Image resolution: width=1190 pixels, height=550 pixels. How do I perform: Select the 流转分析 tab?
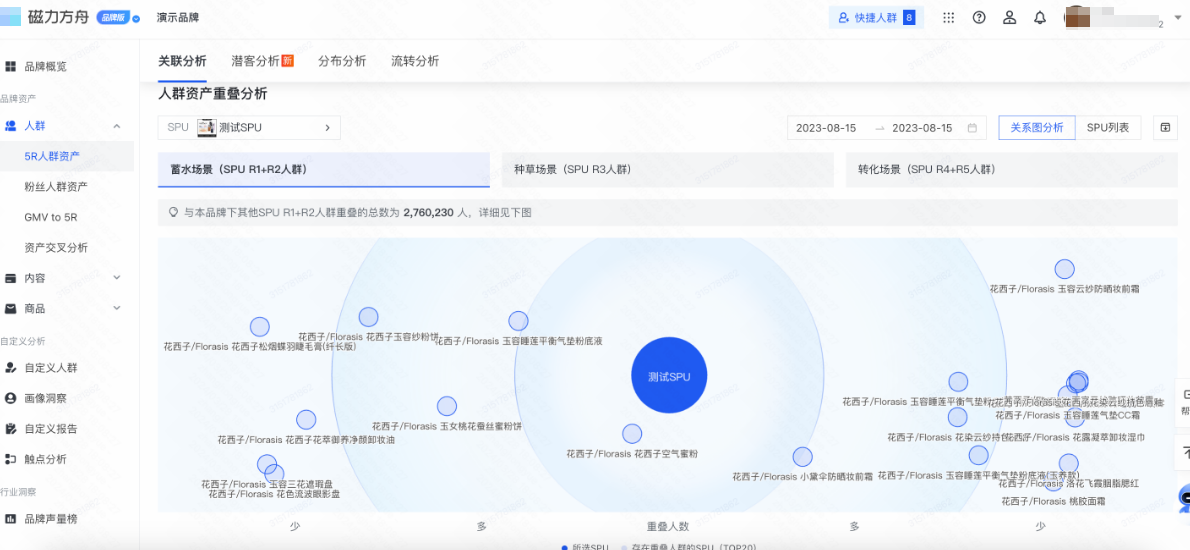pyautogui.click(x=415, y=61)
